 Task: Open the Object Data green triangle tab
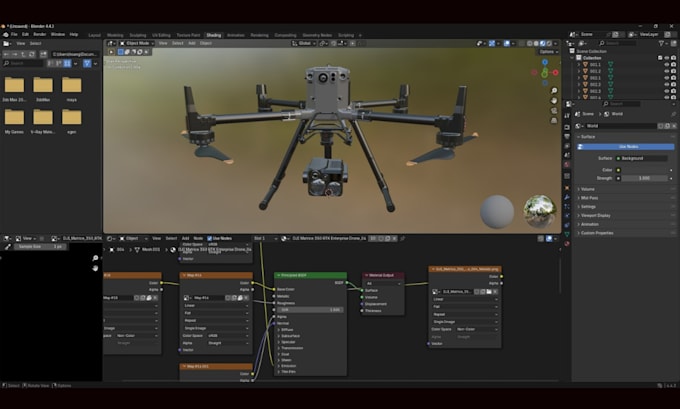[567, 234]
